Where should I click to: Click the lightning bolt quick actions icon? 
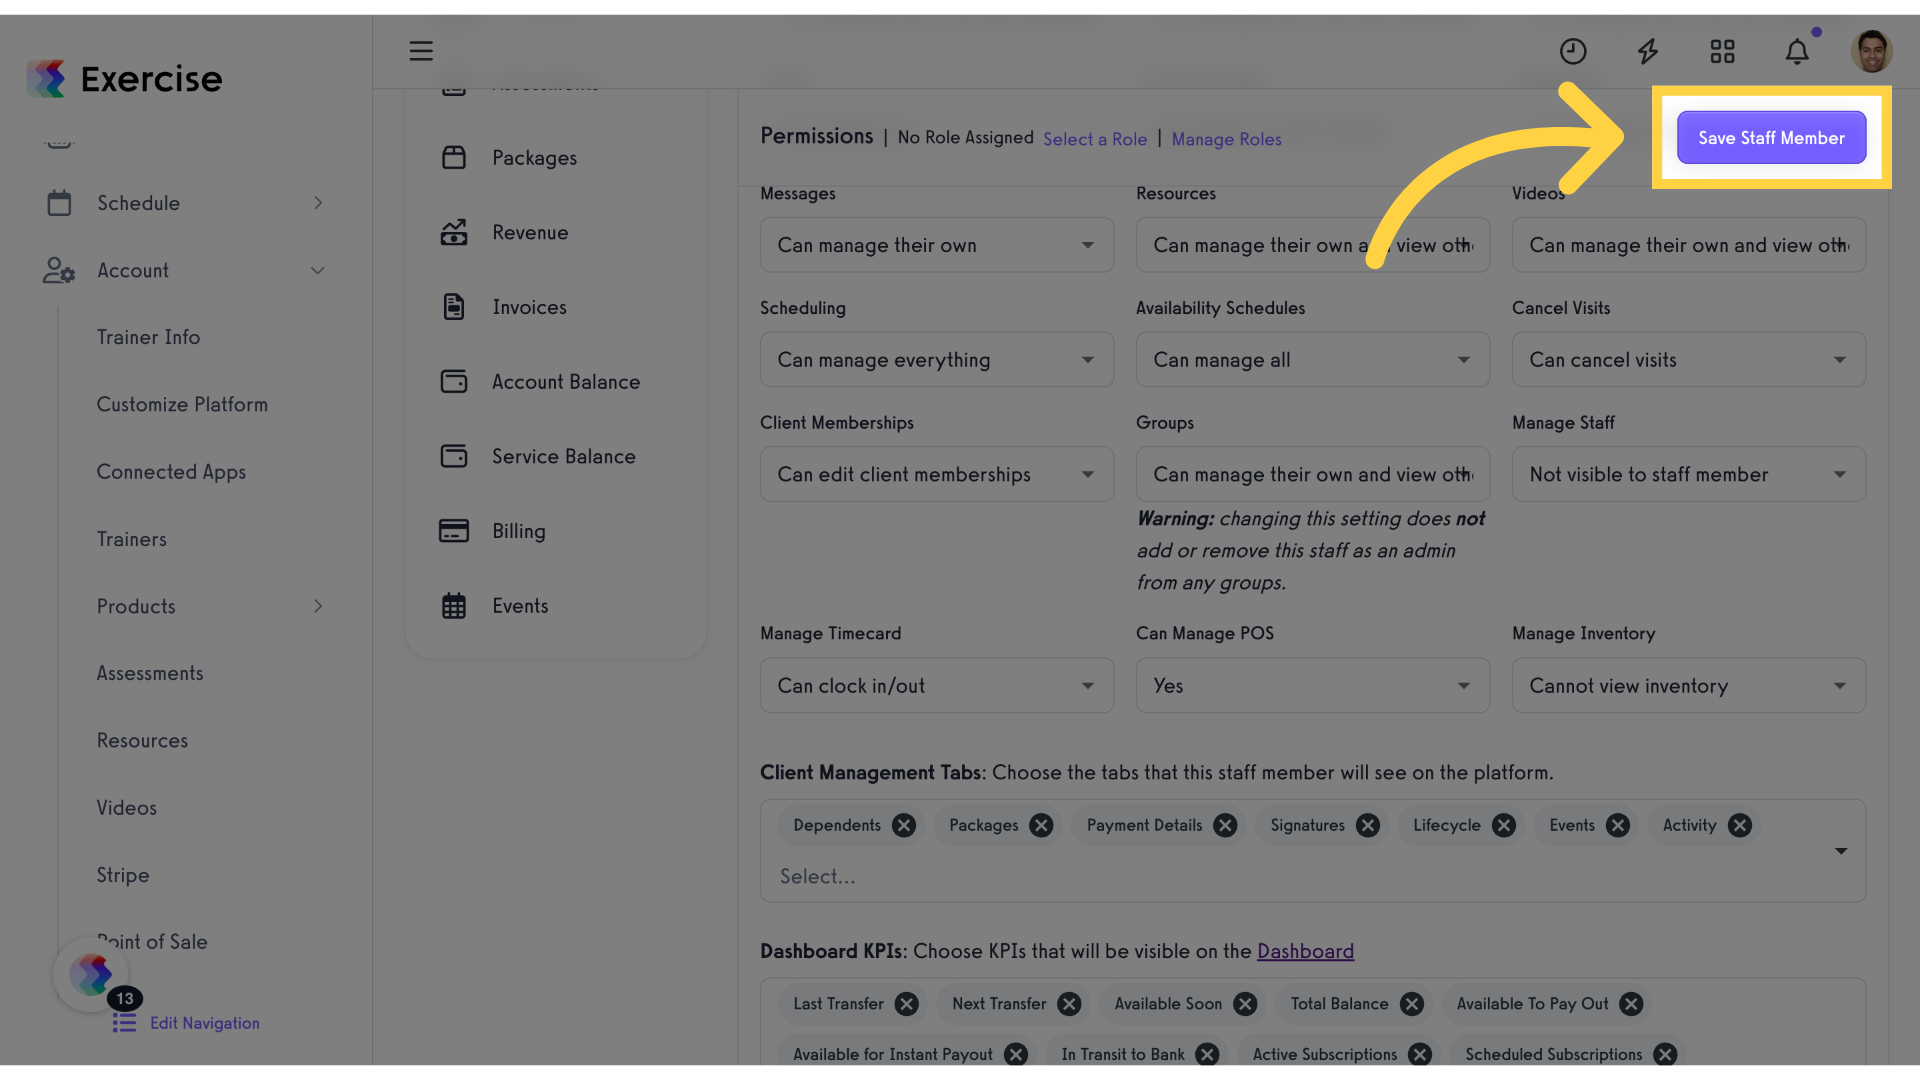[1648, 51]
